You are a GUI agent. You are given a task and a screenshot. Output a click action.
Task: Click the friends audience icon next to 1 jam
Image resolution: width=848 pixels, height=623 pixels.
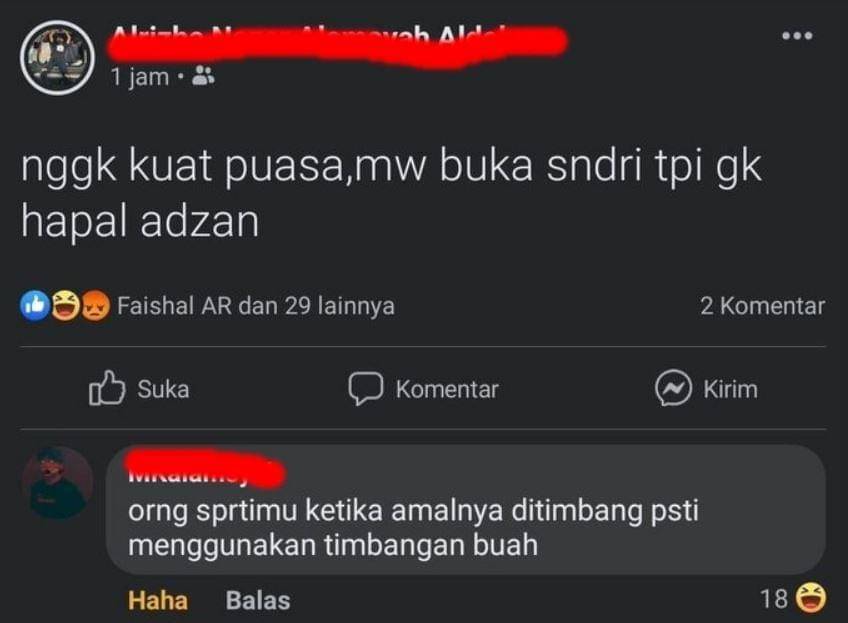(x=203, y=76)
